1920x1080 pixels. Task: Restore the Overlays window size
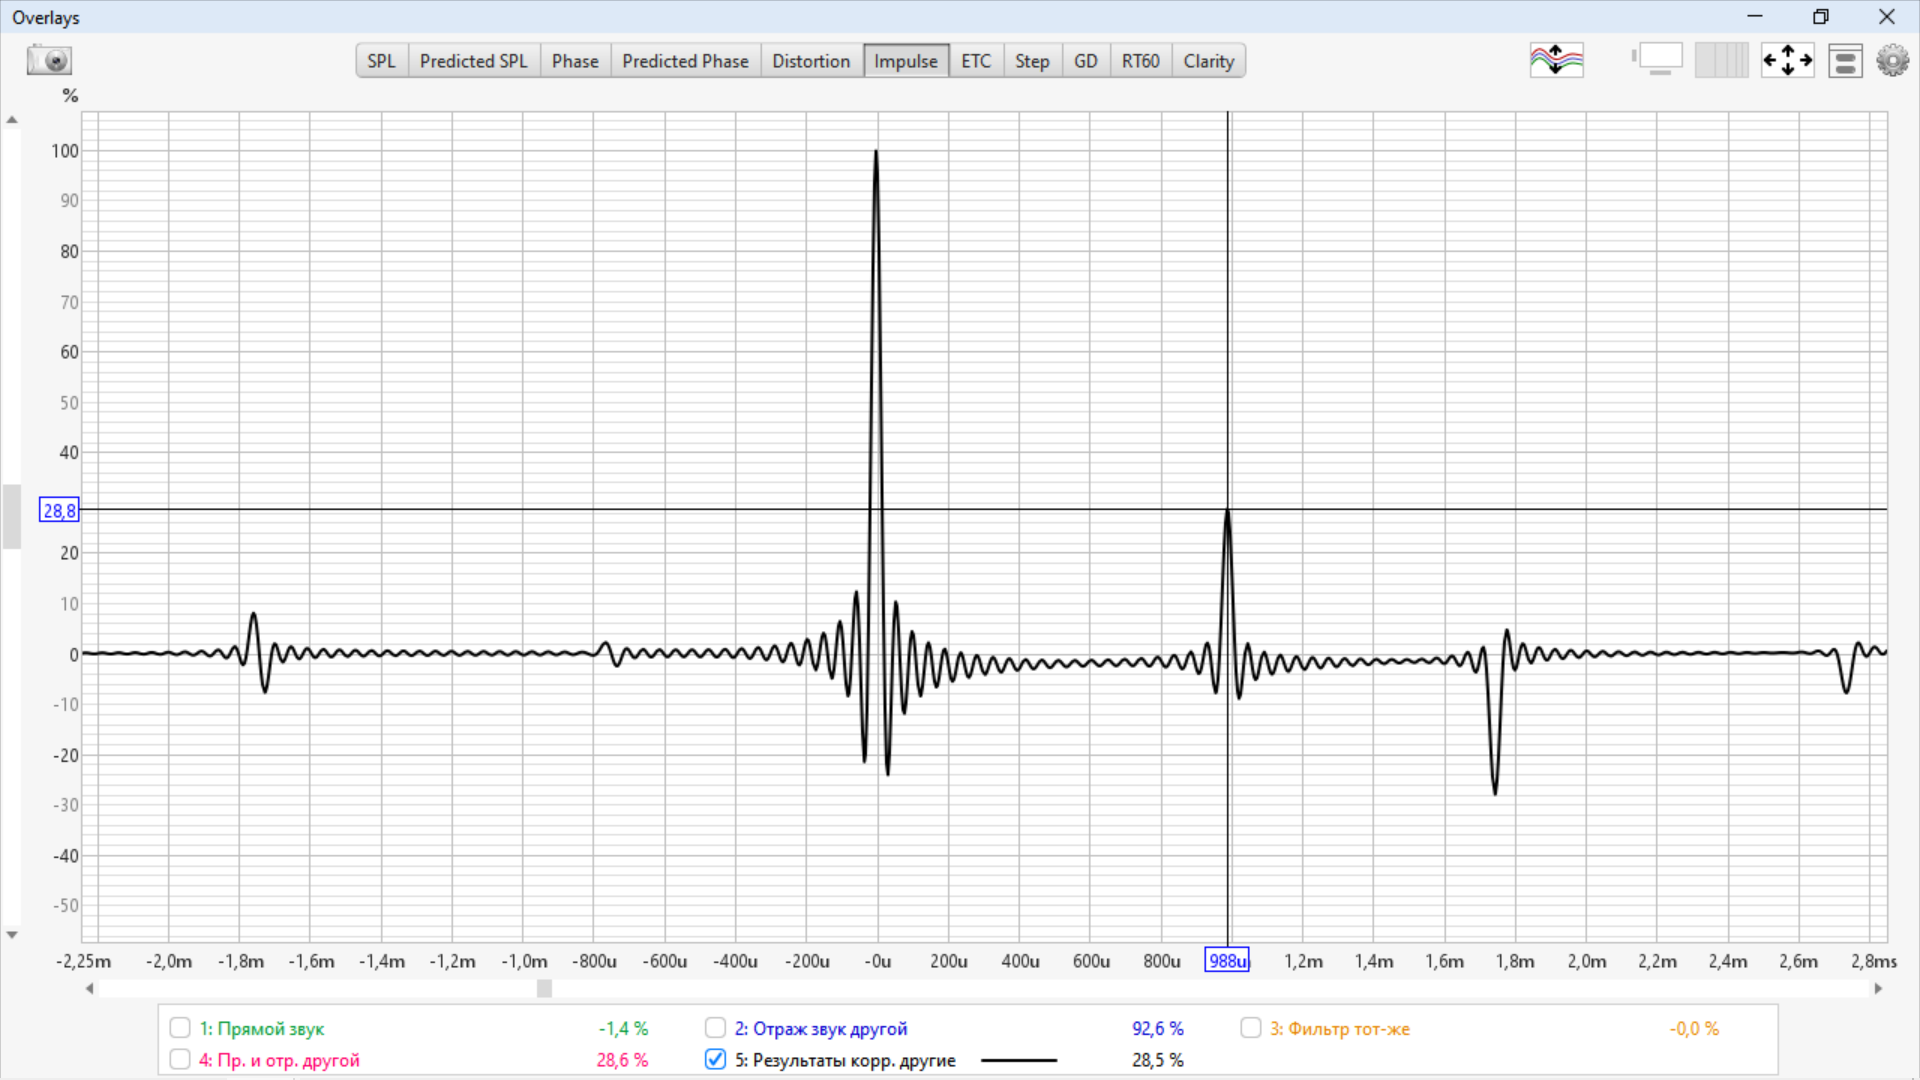pyautogui.click(x=1820, y=17)
